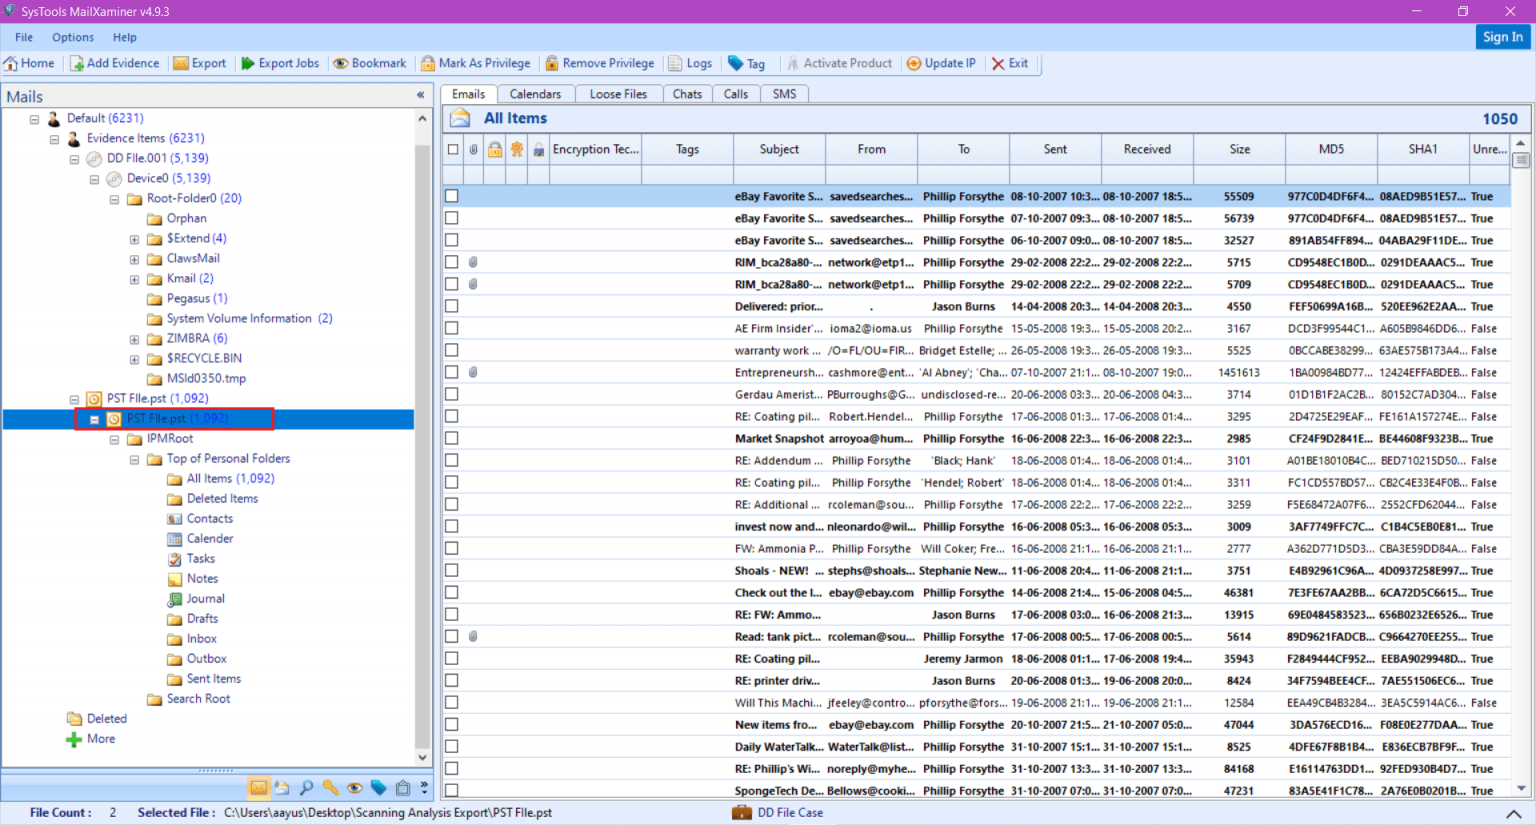Open the search magnifier icon below the tree
The image size is (1536, 825).
pos(305,787)
